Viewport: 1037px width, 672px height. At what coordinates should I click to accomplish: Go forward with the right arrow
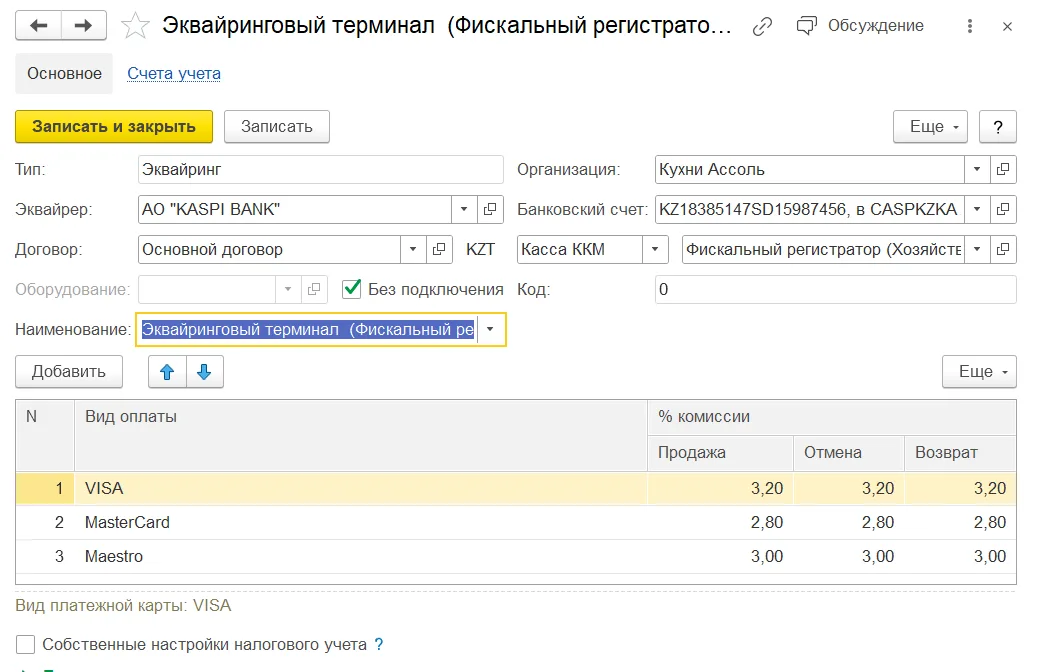point(83,26)
